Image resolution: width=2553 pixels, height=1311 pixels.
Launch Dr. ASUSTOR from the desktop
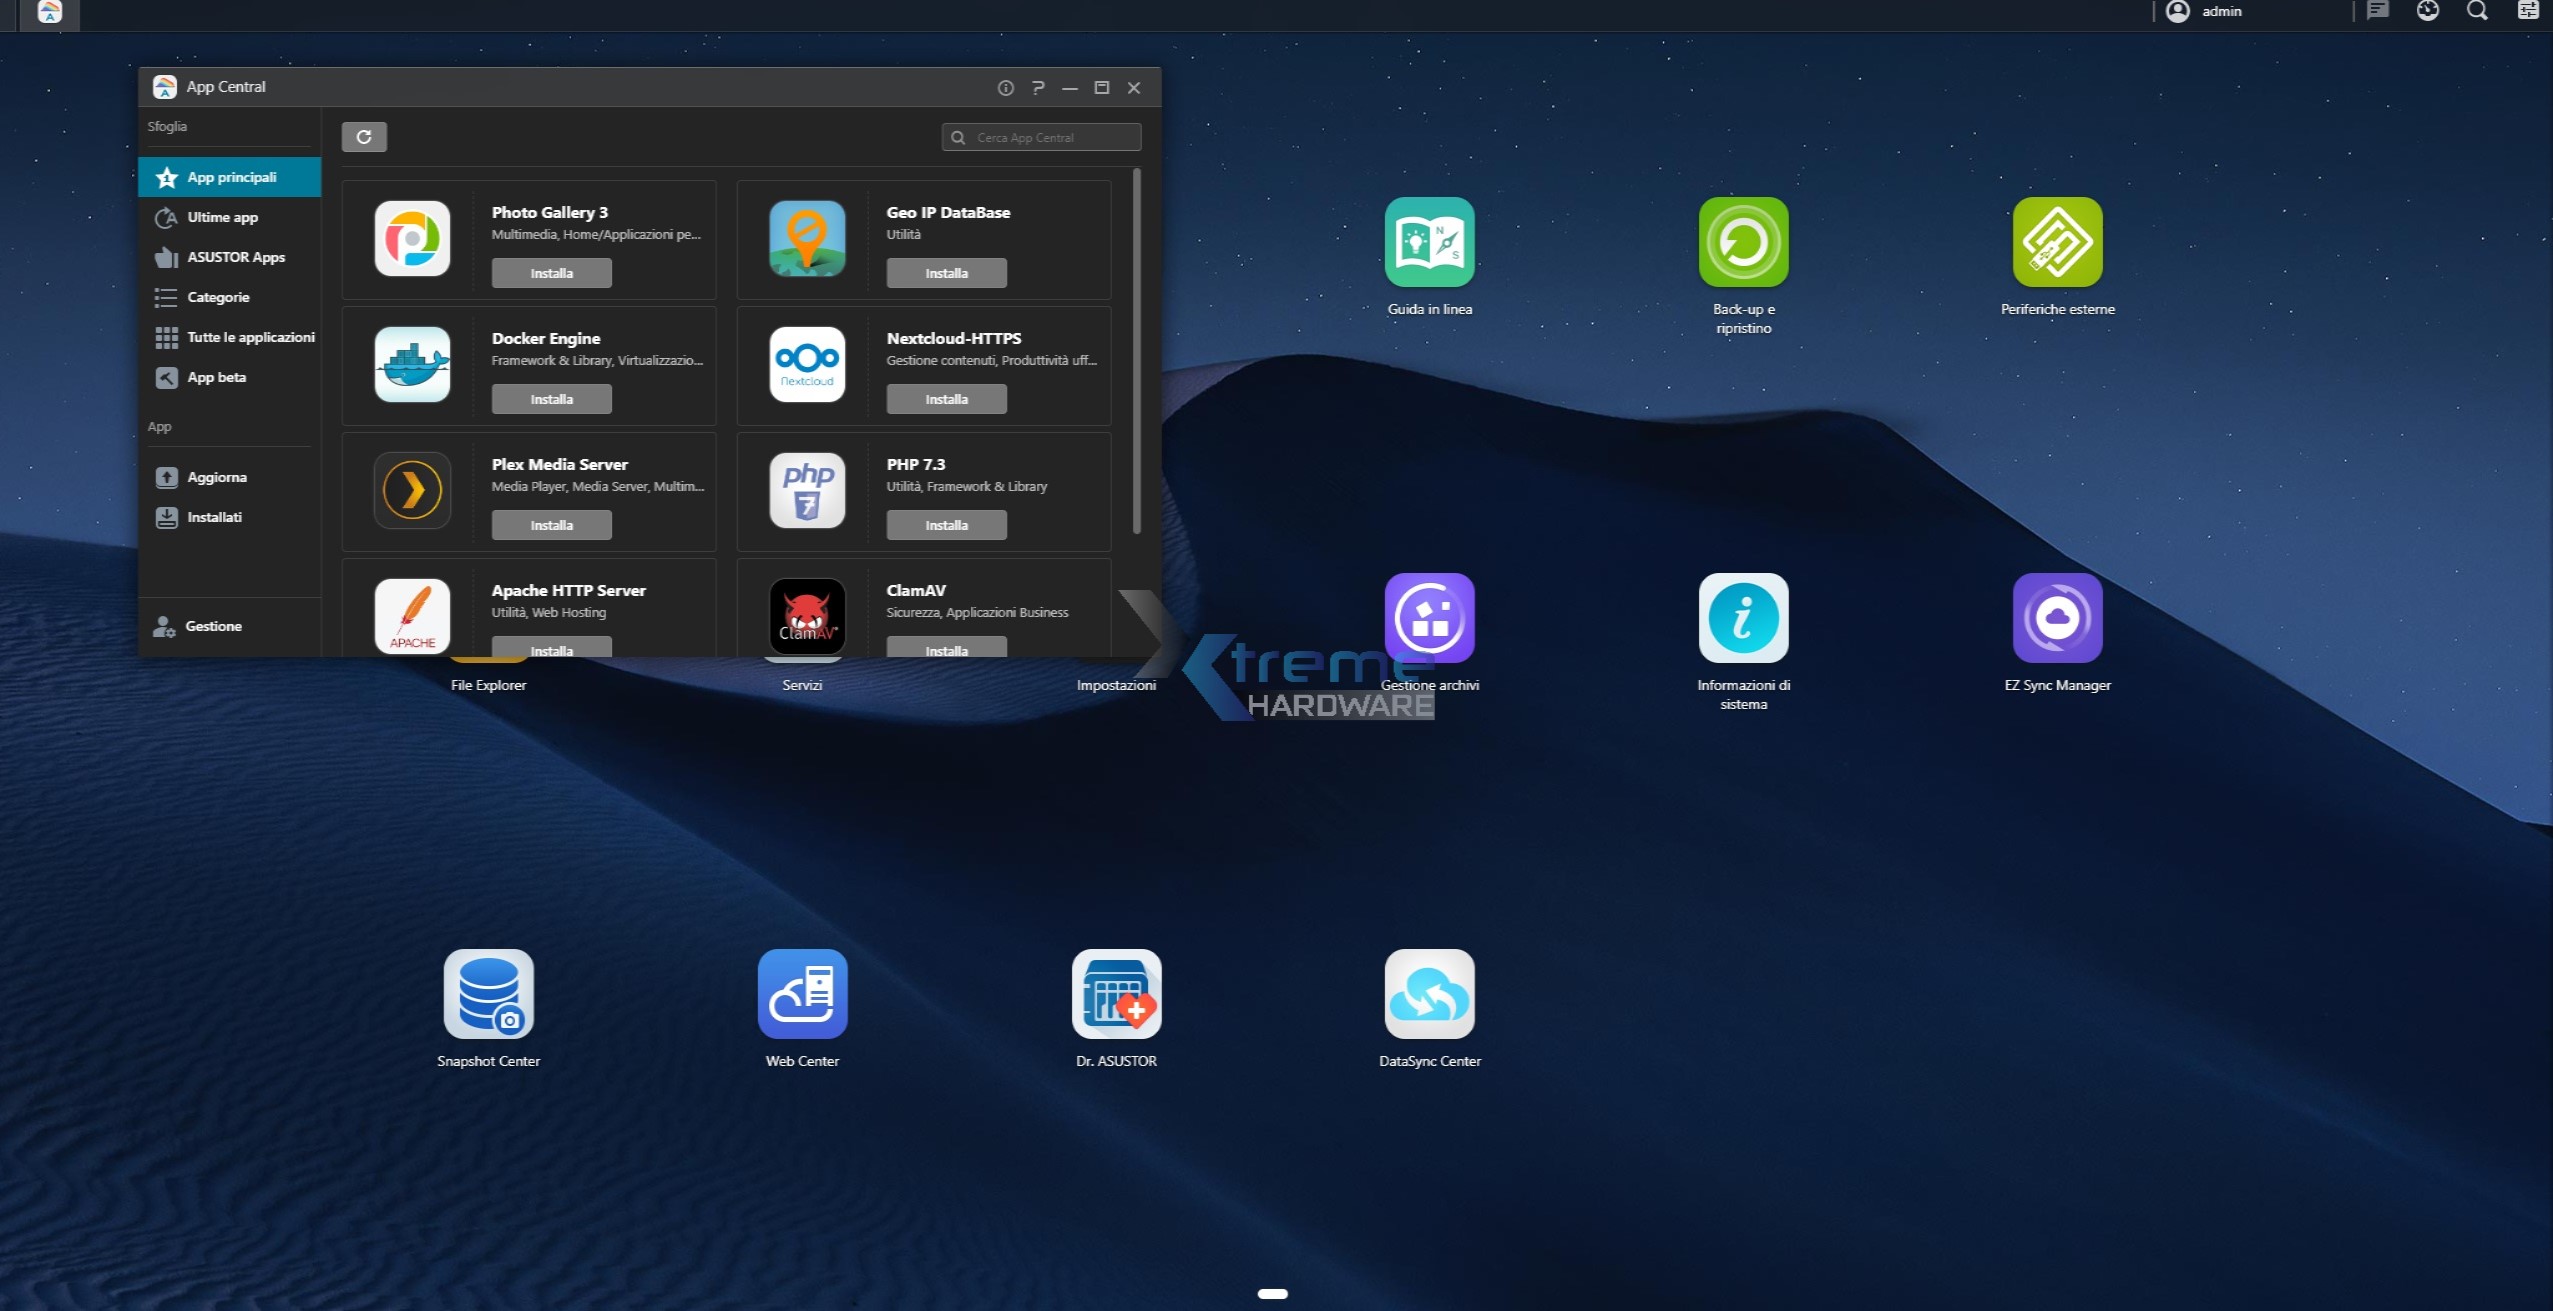pos(1116,994)
